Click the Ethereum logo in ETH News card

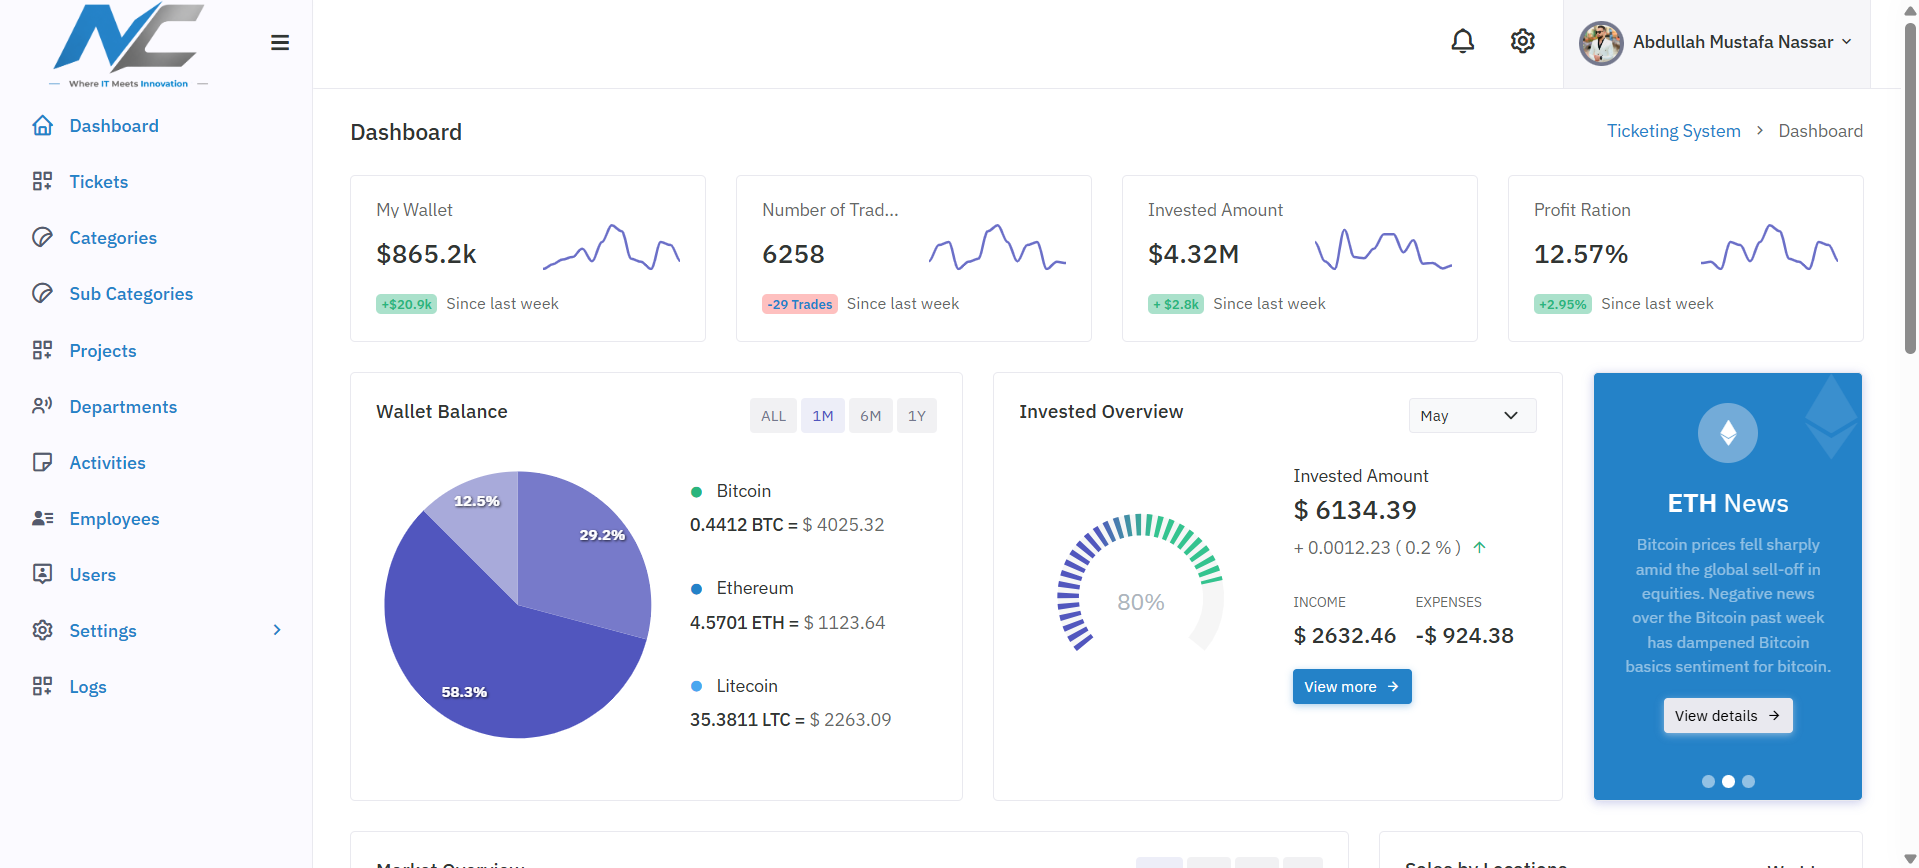click(1727, 433)
